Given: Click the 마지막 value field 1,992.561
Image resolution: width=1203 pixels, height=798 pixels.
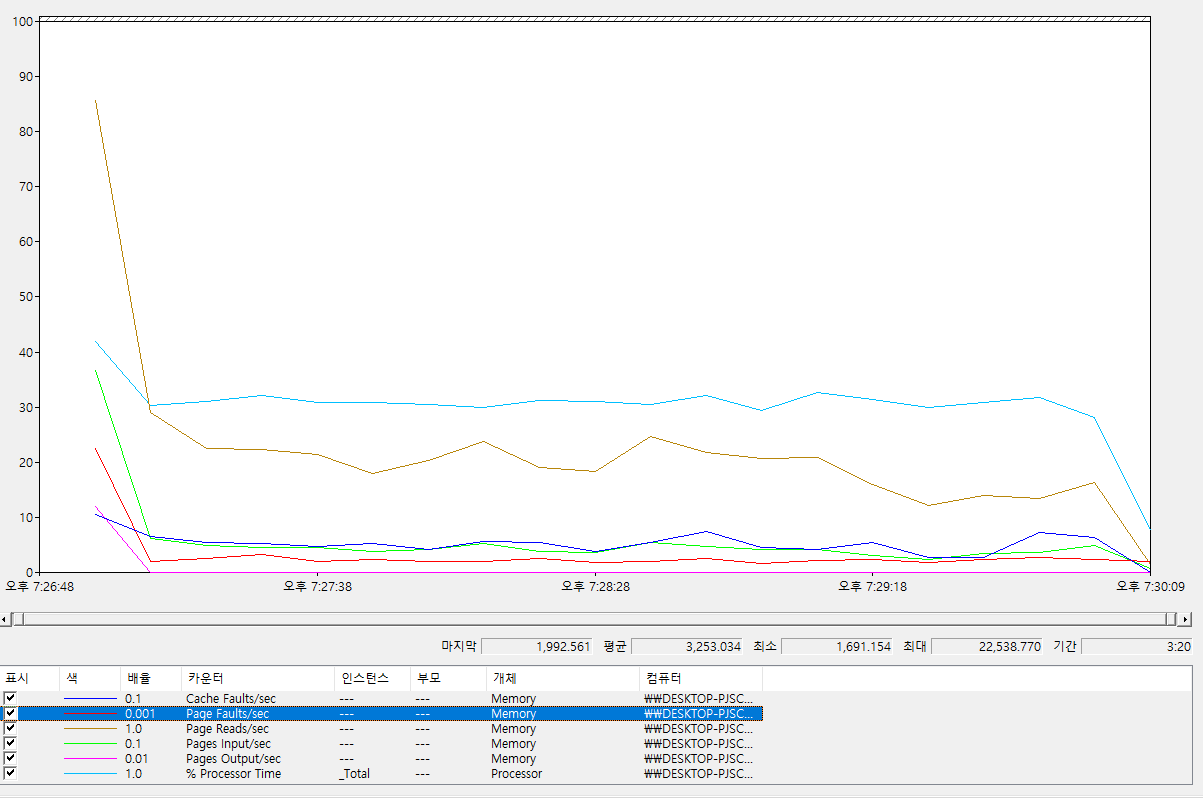Looking at the screenshot, I should click(x=537, y=647).
